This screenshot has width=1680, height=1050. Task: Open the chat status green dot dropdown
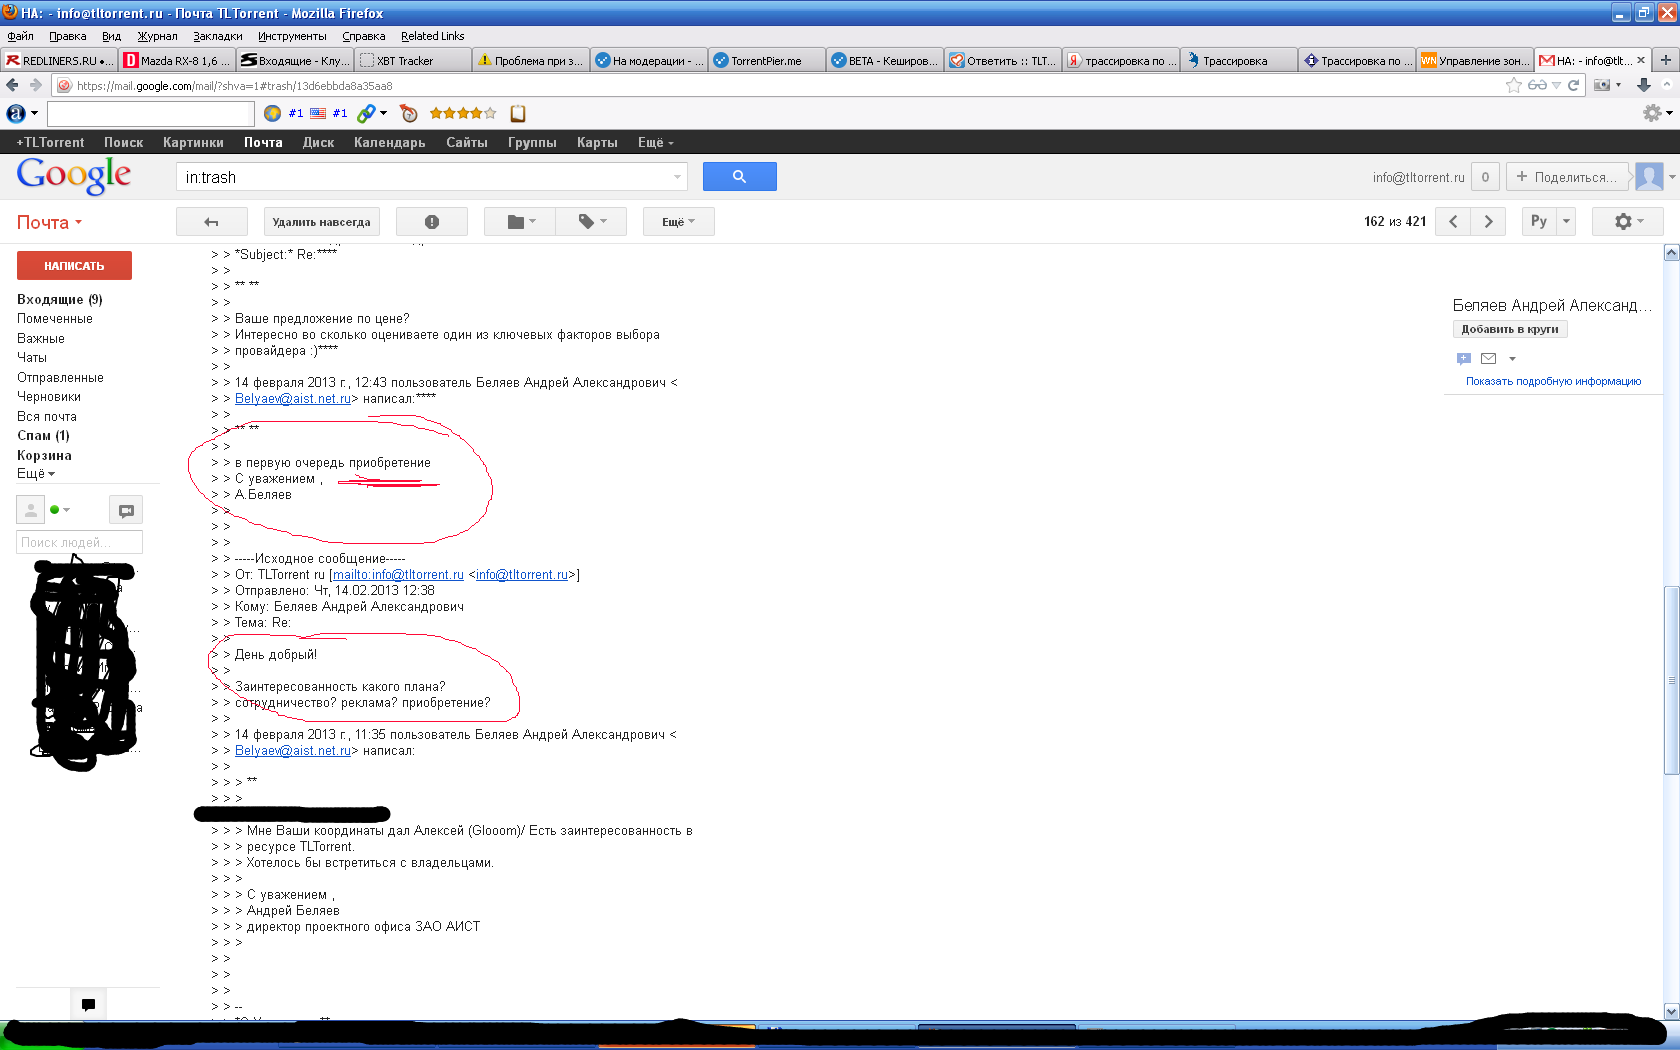(60, 510)
